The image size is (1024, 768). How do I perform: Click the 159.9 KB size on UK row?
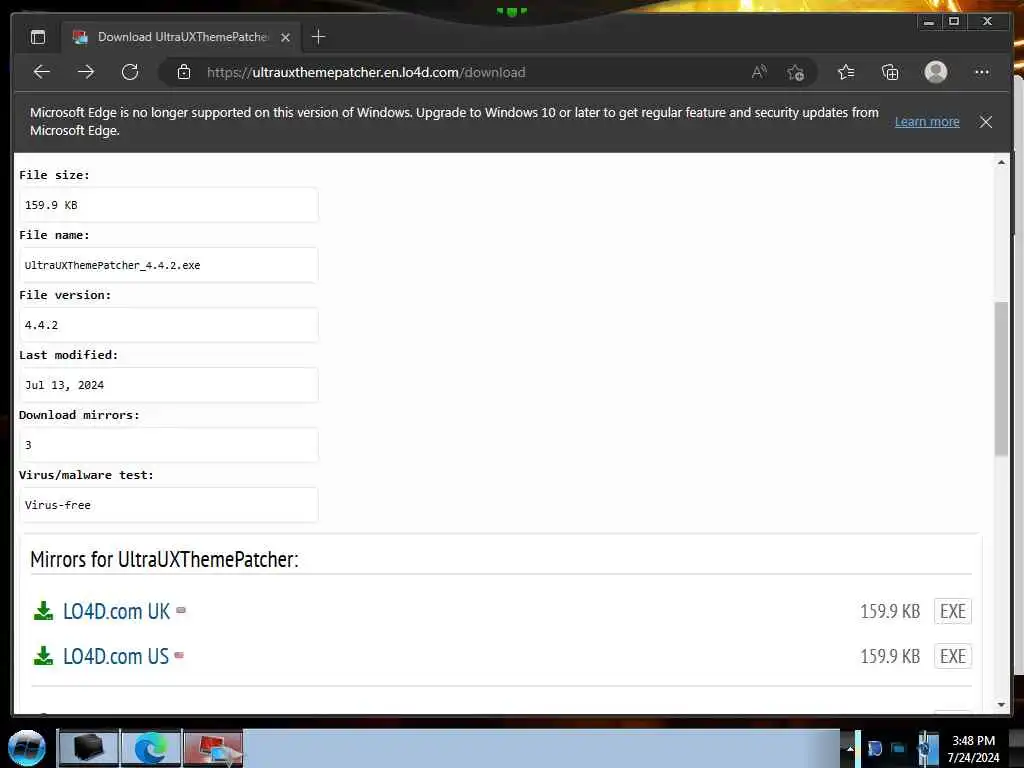890,611
